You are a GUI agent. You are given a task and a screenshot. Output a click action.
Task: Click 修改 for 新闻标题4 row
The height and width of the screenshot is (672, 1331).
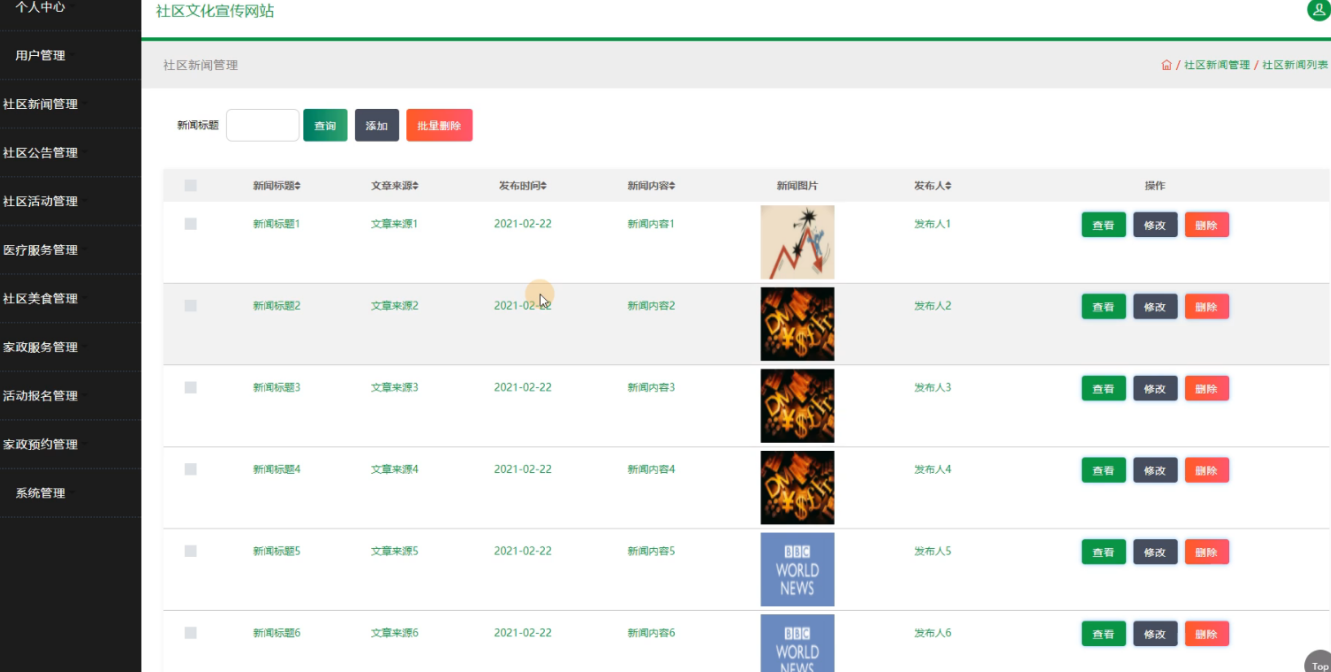tap(1155, 471)
